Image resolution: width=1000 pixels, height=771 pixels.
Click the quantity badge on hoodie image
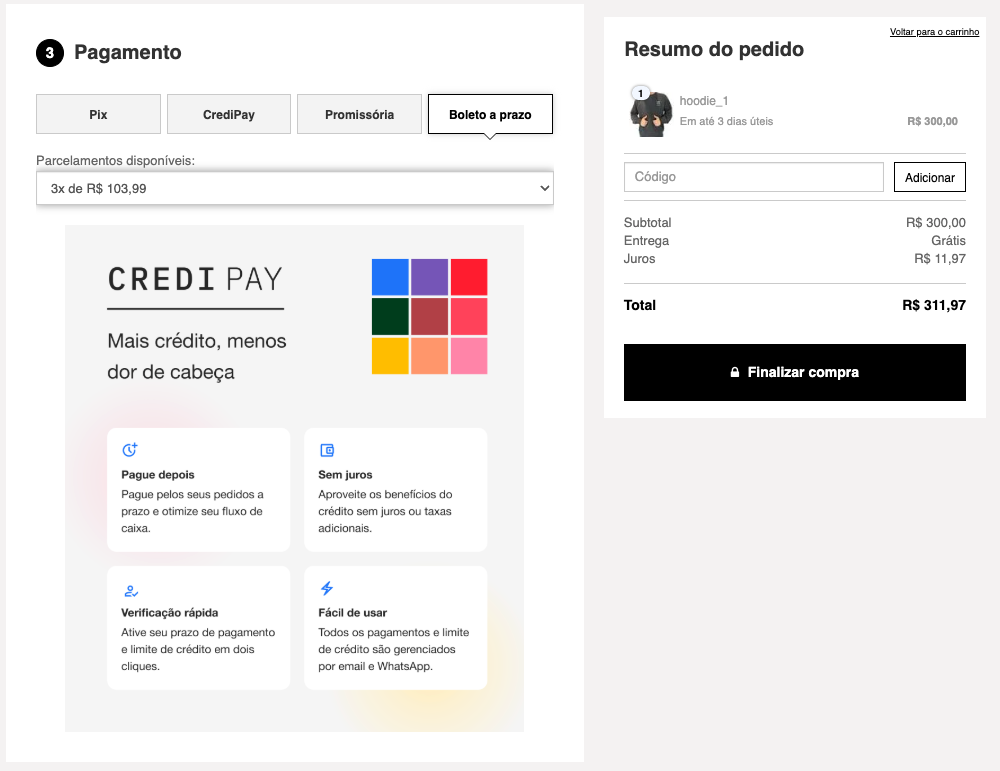(640, 93)
